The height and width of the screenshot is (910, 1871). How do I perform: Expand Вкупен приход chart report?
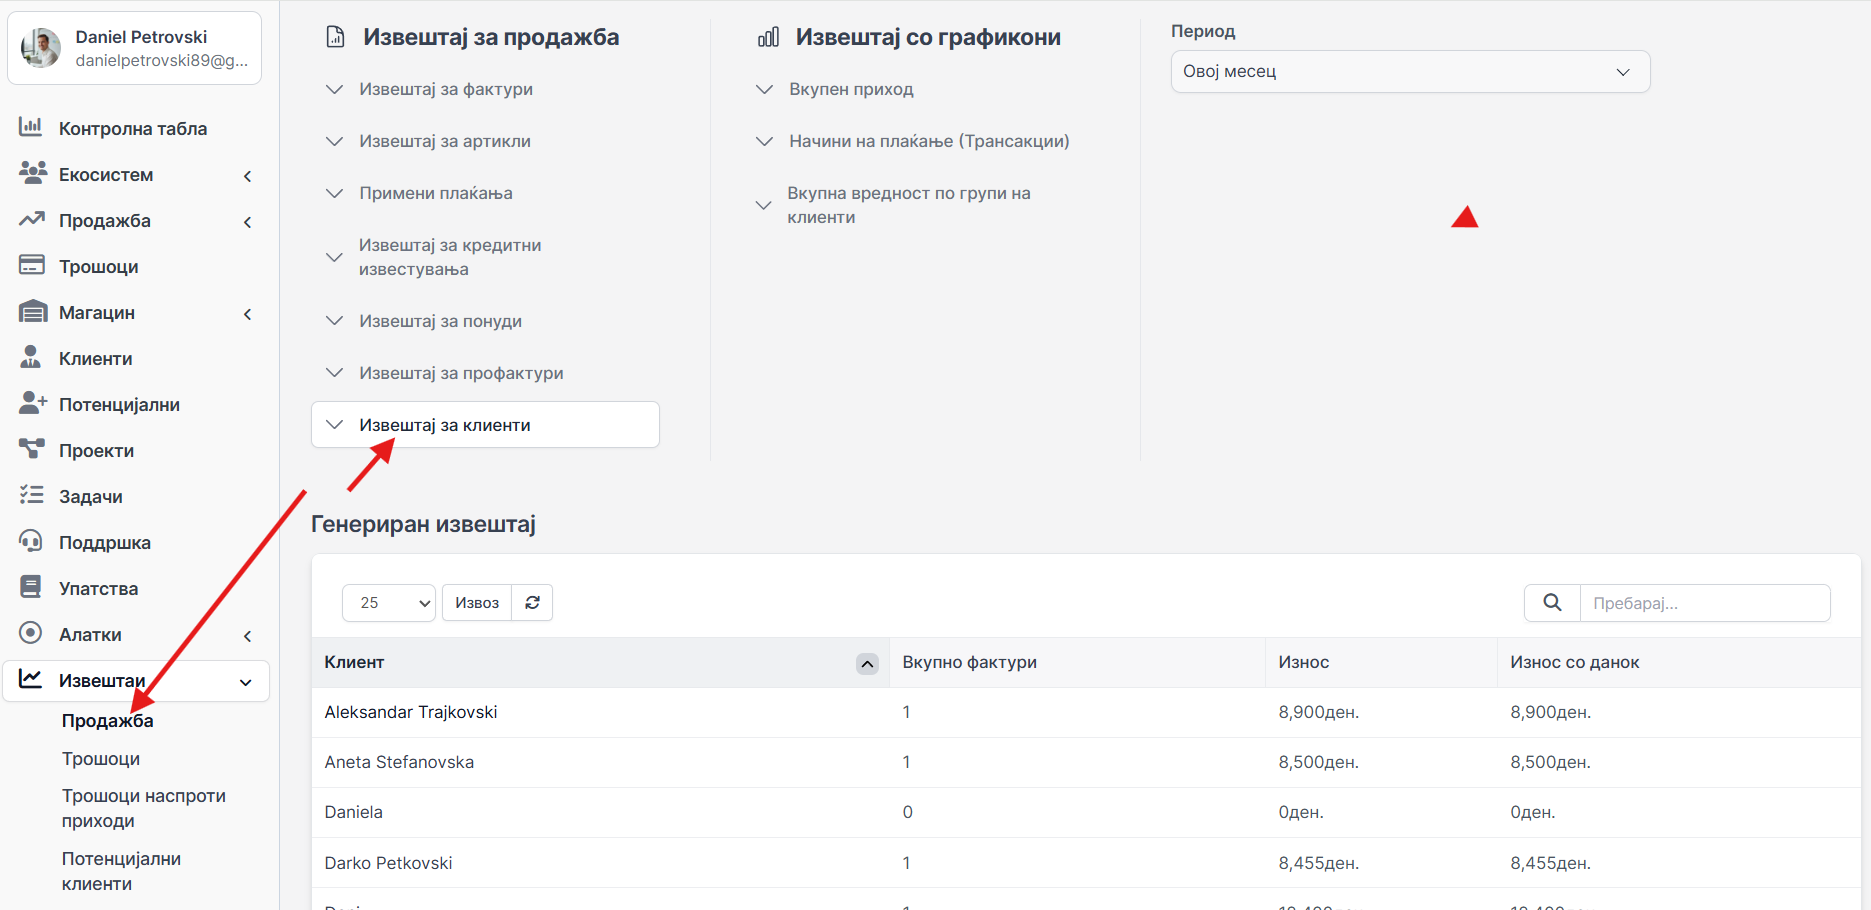[x=850, y=89]
